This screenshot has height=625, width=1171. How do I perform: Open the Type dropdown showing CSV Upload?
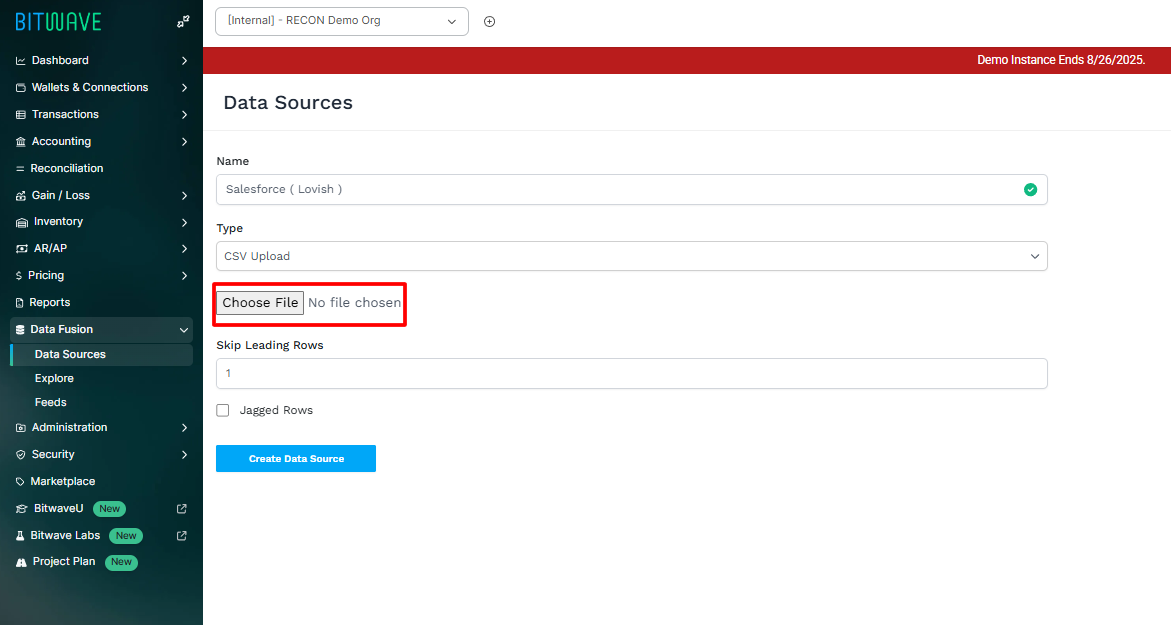pyautogui.click(x=632, y=256)
